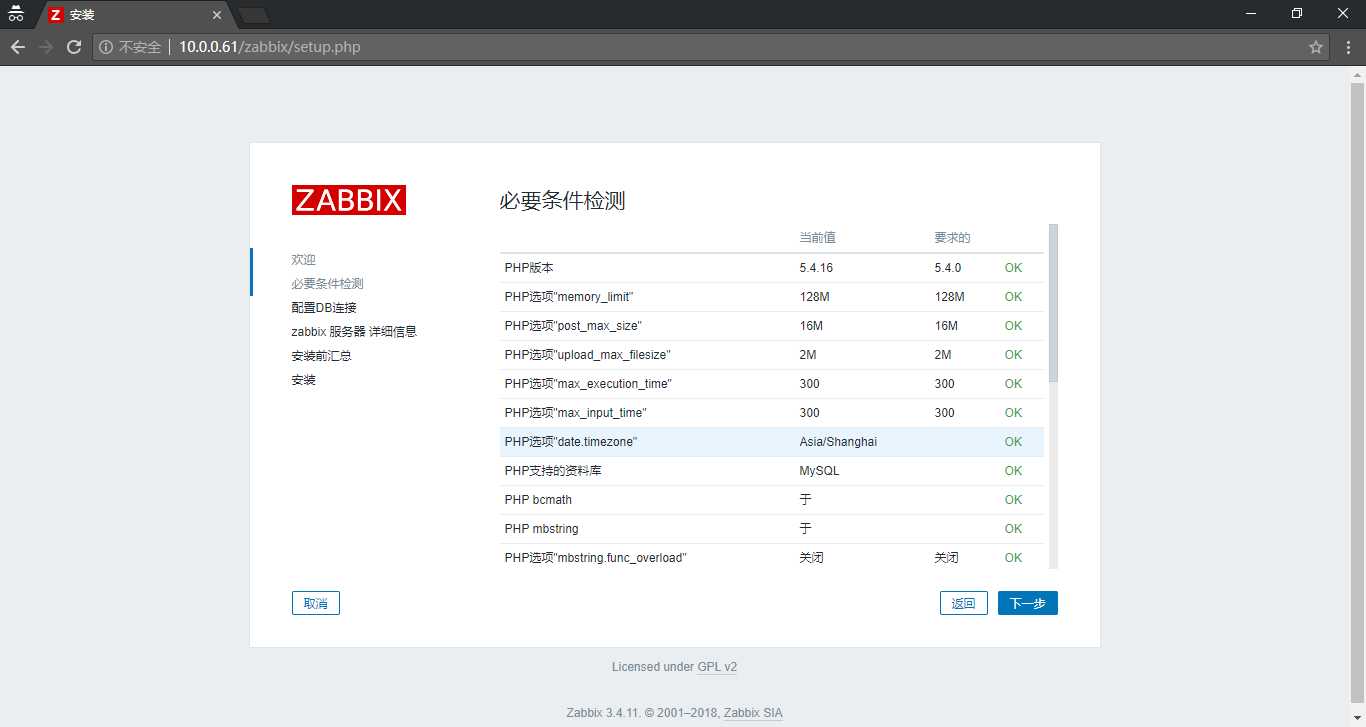Click the PHP选项"mbstring.func_overload" row label
The width and height of the screenshot is (1366, 727).
tap(596, 558)
